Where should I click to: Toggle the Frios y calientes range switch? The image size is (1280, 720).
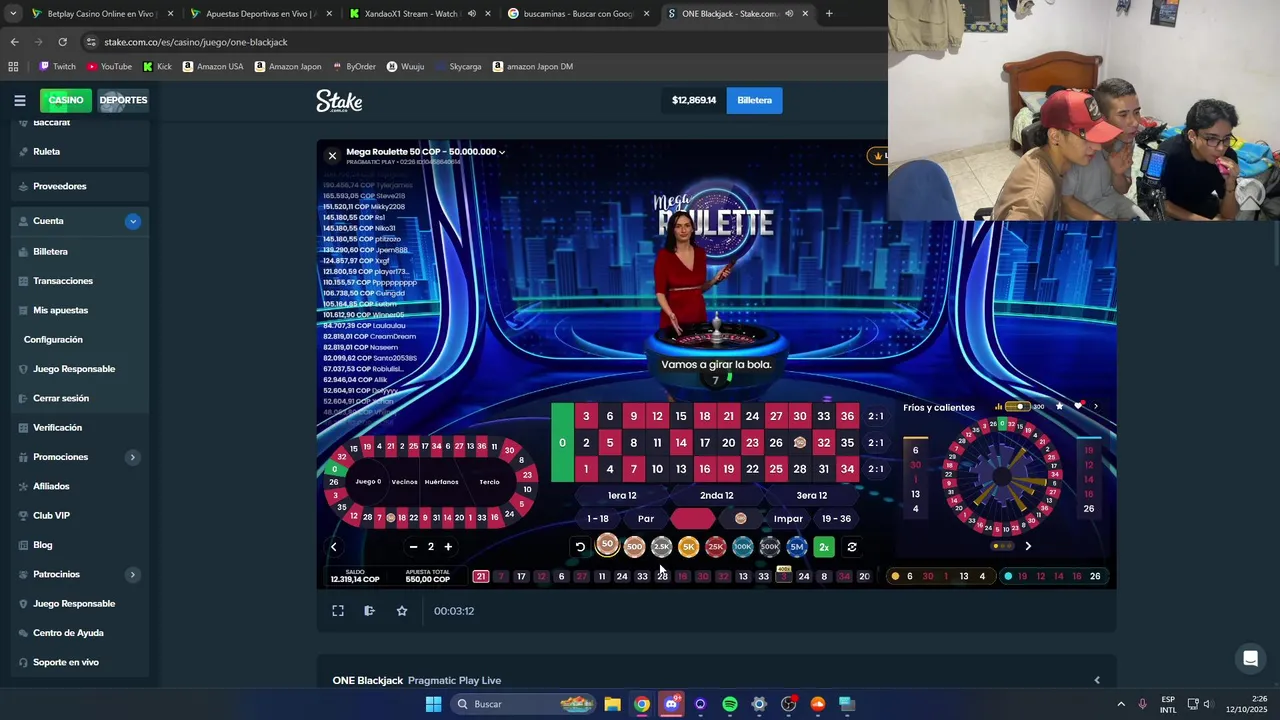[1017, 407]
